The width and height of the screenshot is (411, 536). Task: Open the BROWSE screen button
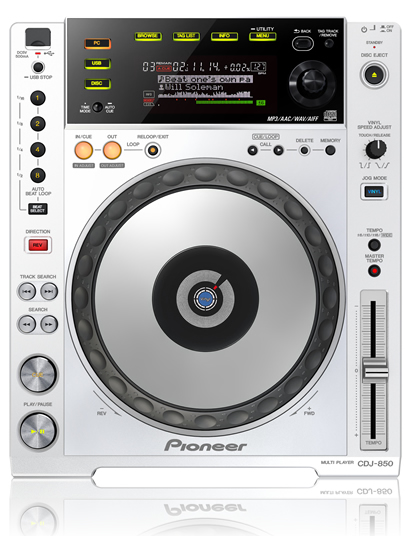click(148, 36)
